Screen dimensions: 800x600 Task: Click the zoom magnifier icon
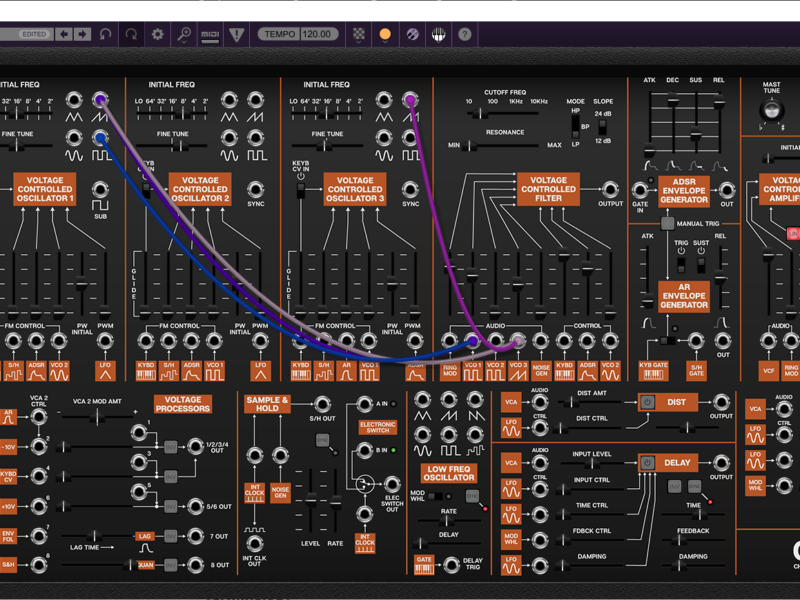point(184,34)
